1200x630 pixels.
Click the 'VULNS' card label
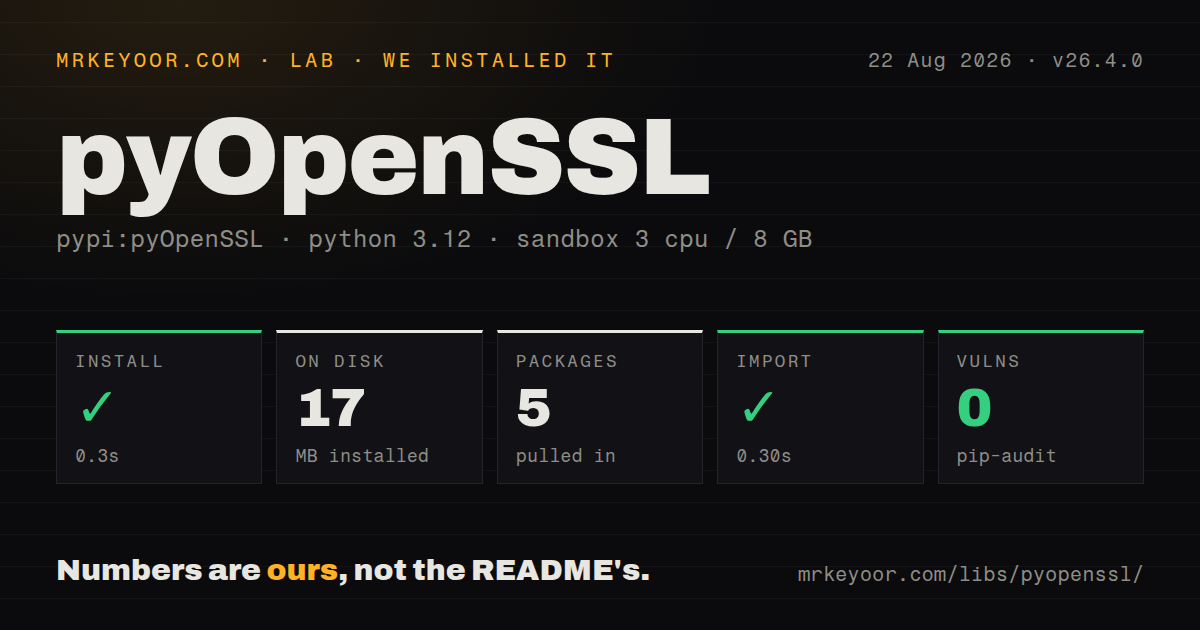pos(988,362)
